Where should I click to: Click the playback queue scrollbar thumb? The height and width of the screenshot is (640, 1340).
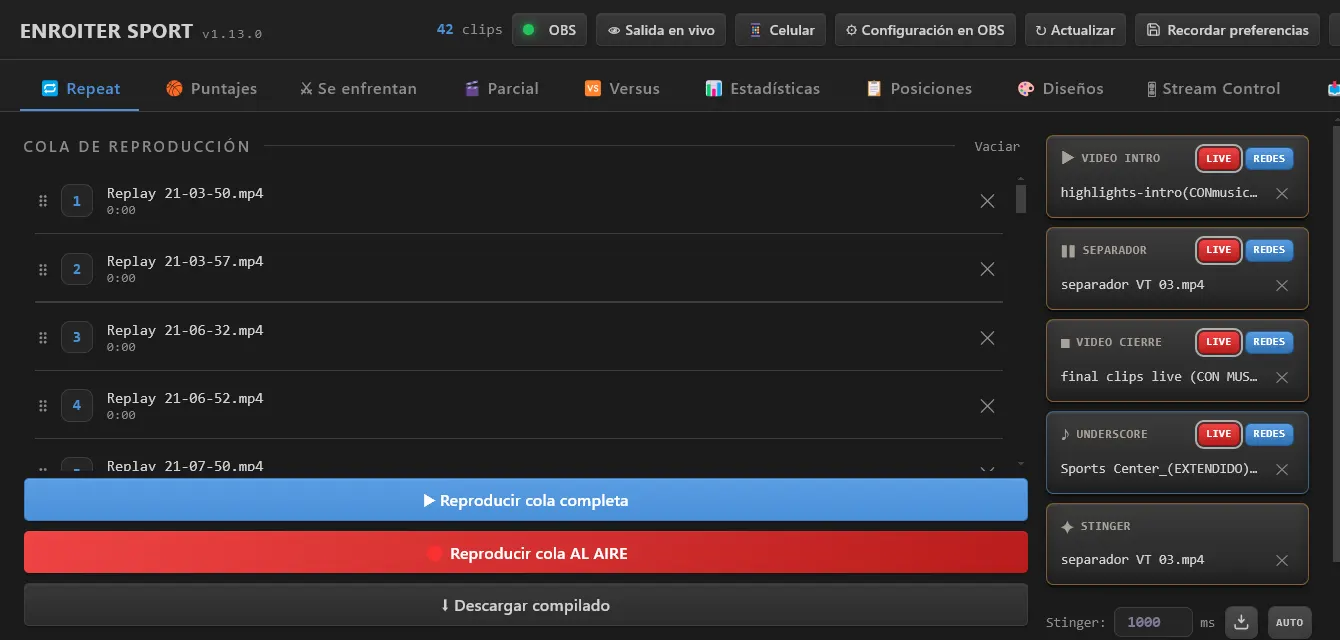[x=1021, y=198]
